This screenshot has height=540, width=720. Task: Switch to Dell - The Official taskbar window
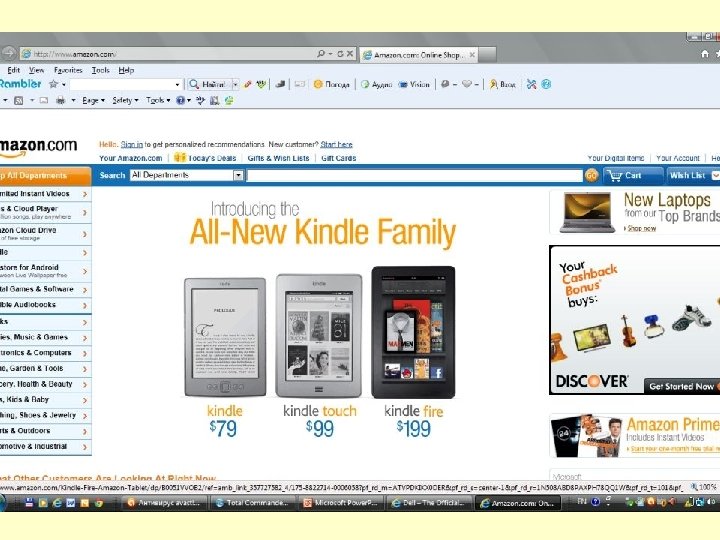click(x=430, y=503)
